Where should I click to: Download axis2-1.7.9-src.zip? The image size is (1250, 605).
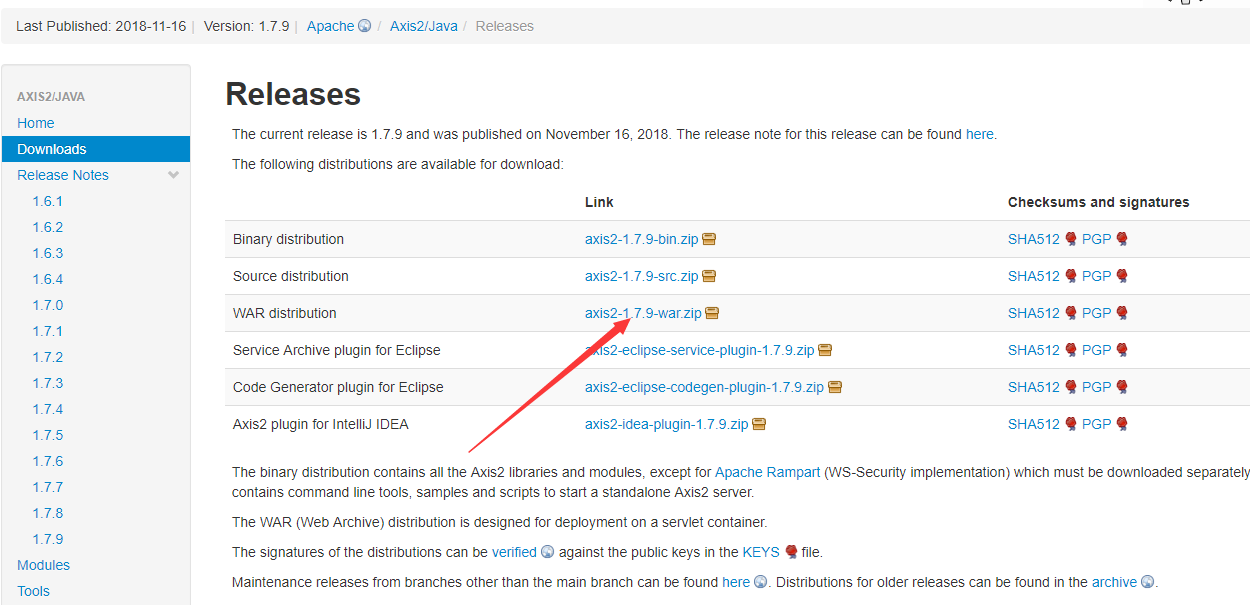click(x=642, y=276)
